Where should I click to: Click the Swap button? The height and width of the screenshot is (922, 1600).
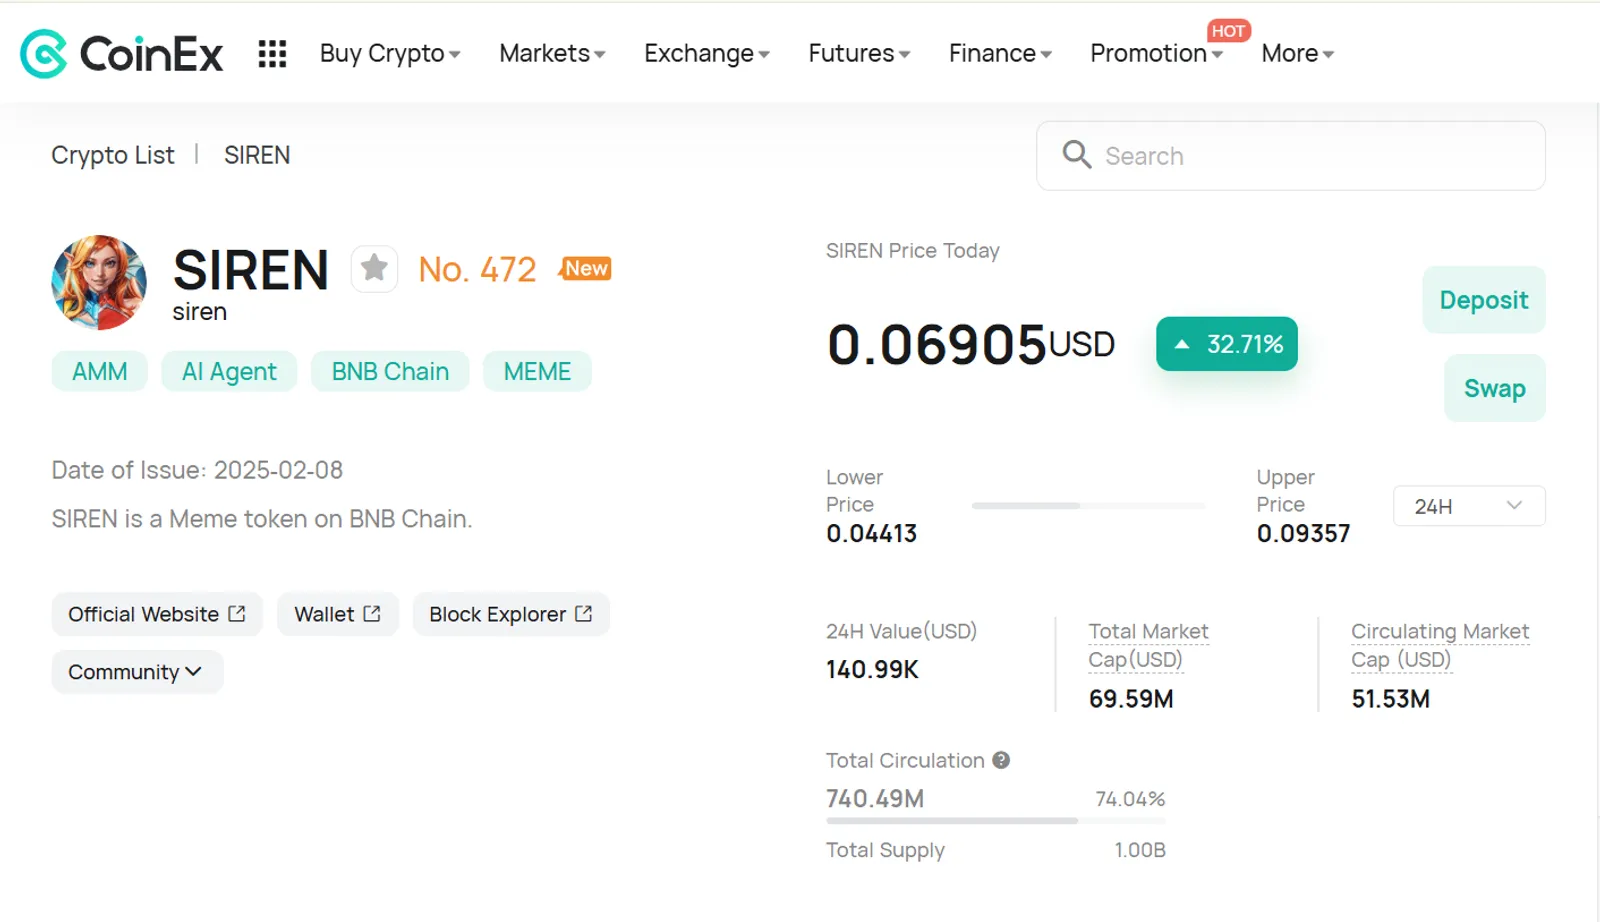(x=1494, y=388)
